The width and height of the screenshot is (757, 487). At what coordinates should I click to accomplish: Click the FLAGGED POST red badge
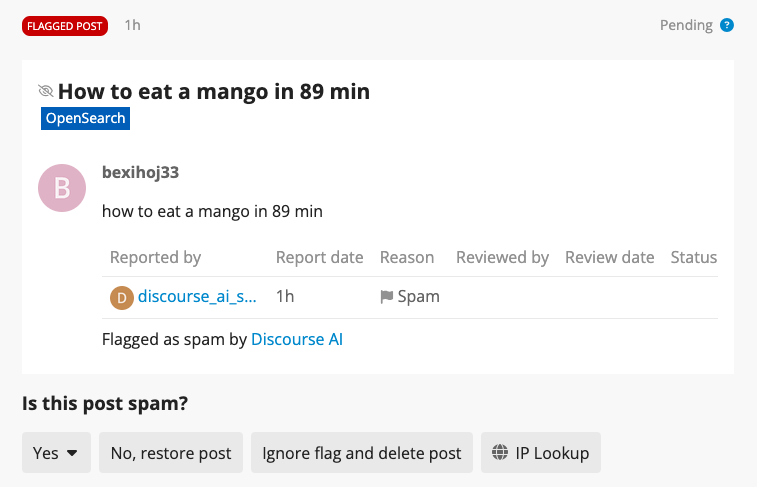tap(65, 26)
